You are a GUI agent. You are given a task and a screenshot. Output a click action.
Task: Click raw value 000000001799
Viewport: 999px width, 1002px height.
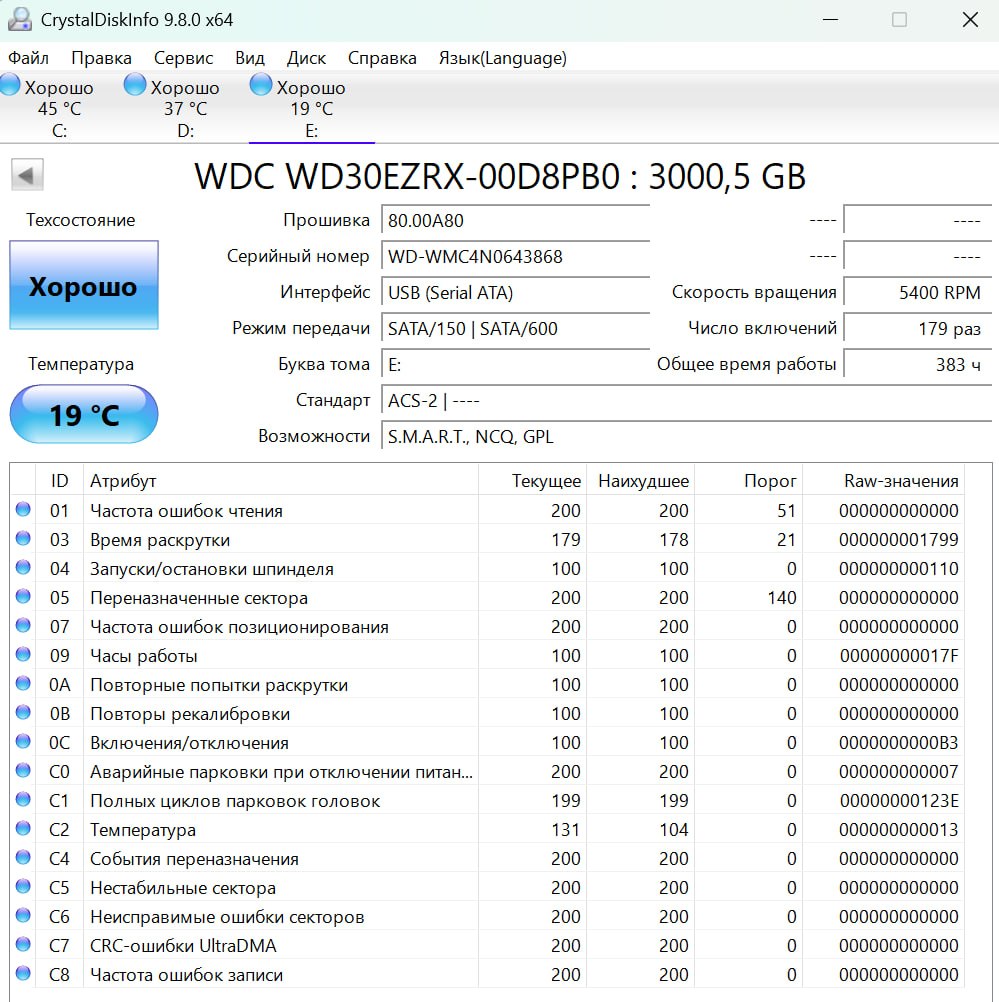pos(899,540)
